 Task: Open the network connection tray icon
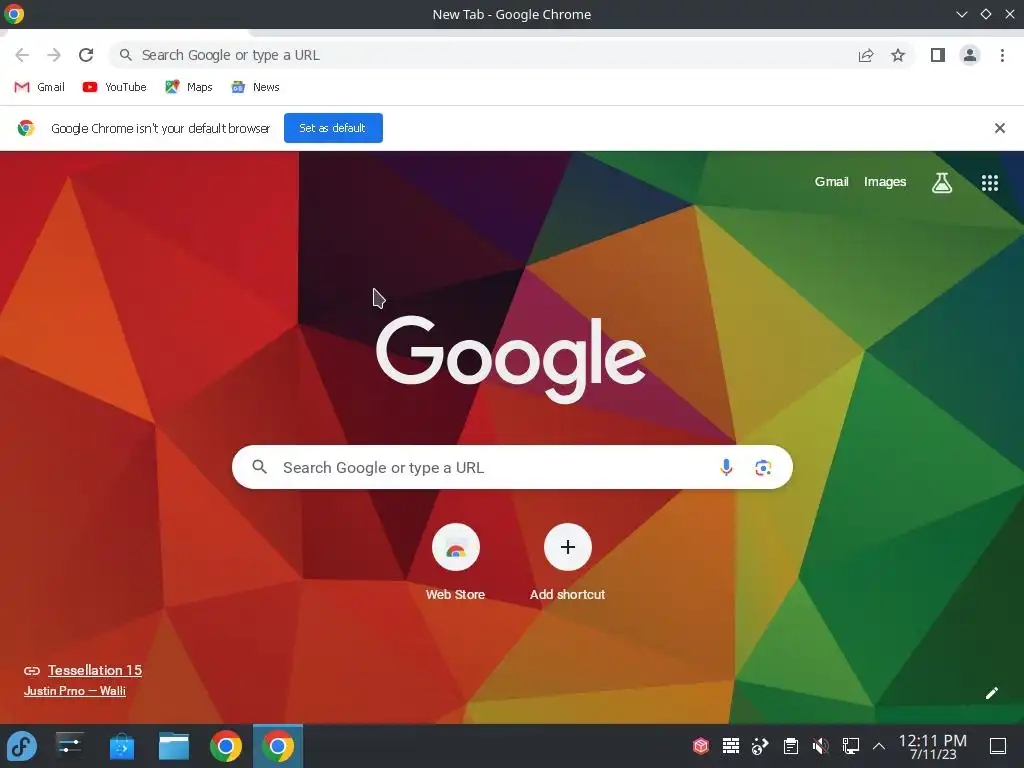(x=850, y=746)
